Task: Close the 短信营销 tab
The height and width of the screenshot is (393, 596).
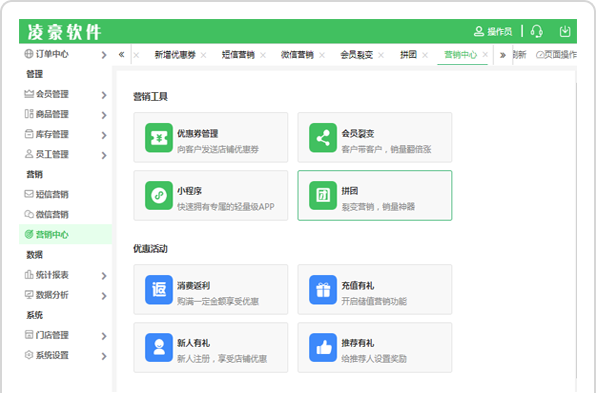Action: 263,55
